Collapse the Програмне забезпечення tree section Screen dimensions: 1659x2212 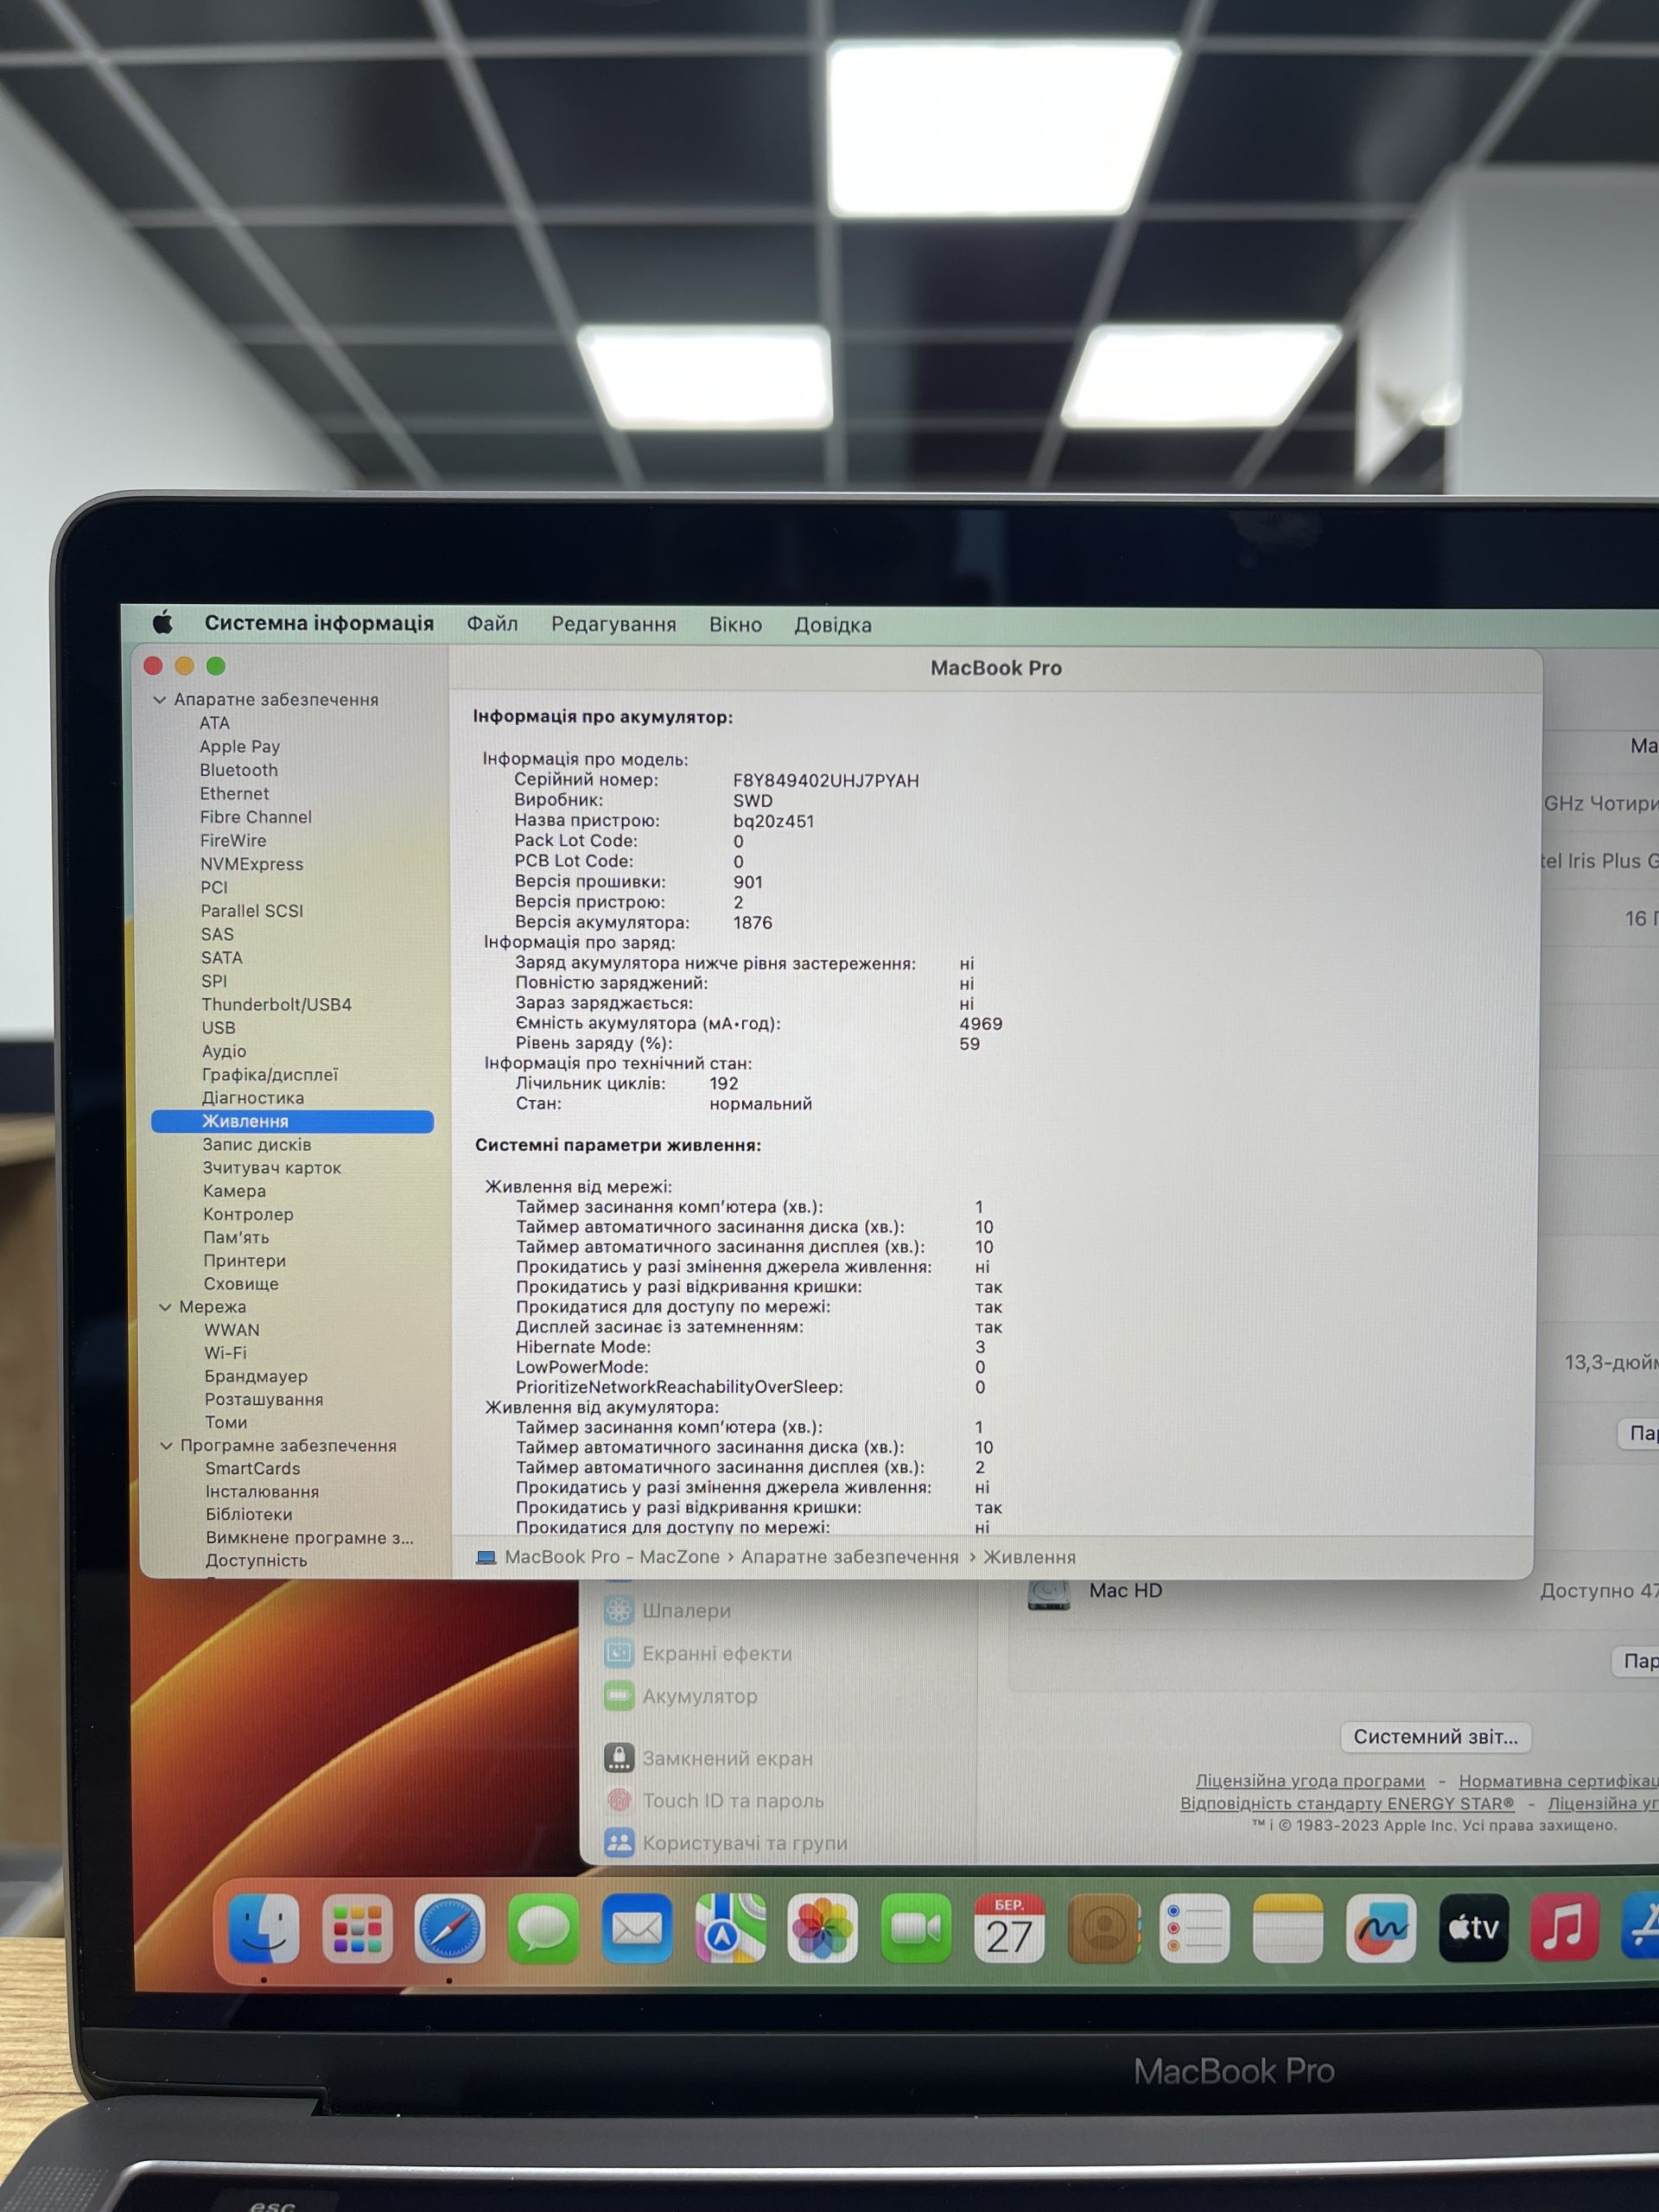(167, 1446)
